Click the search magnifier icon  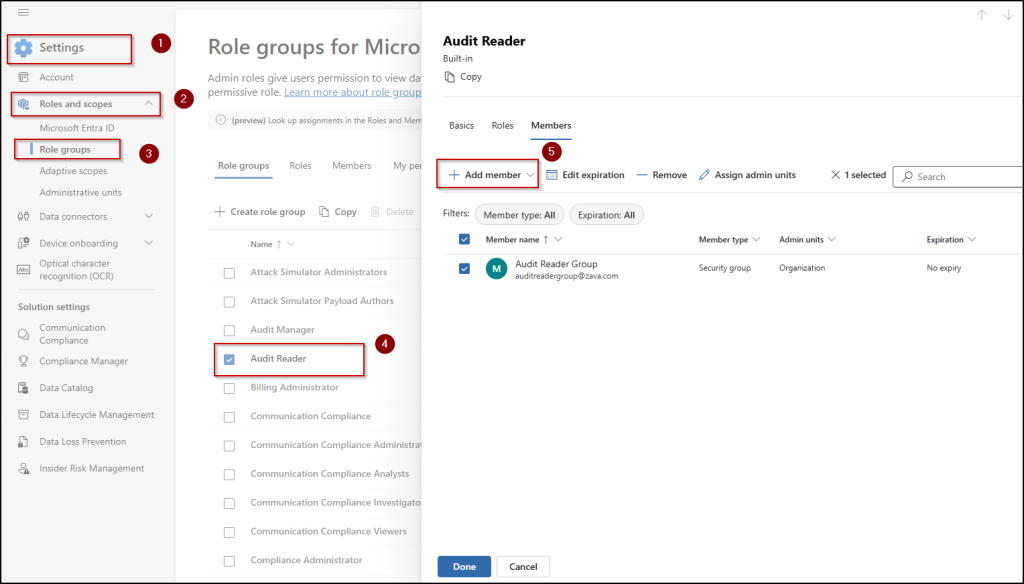pyautogui.click(x=907, y=176)
